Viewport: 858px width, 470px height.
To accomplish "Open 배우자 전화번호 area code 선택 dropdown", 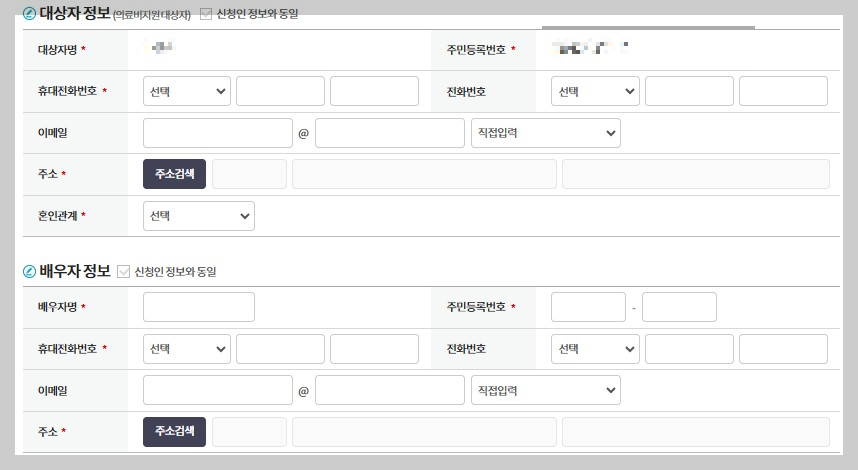I will pyautogui.click(x=595, y=349).
